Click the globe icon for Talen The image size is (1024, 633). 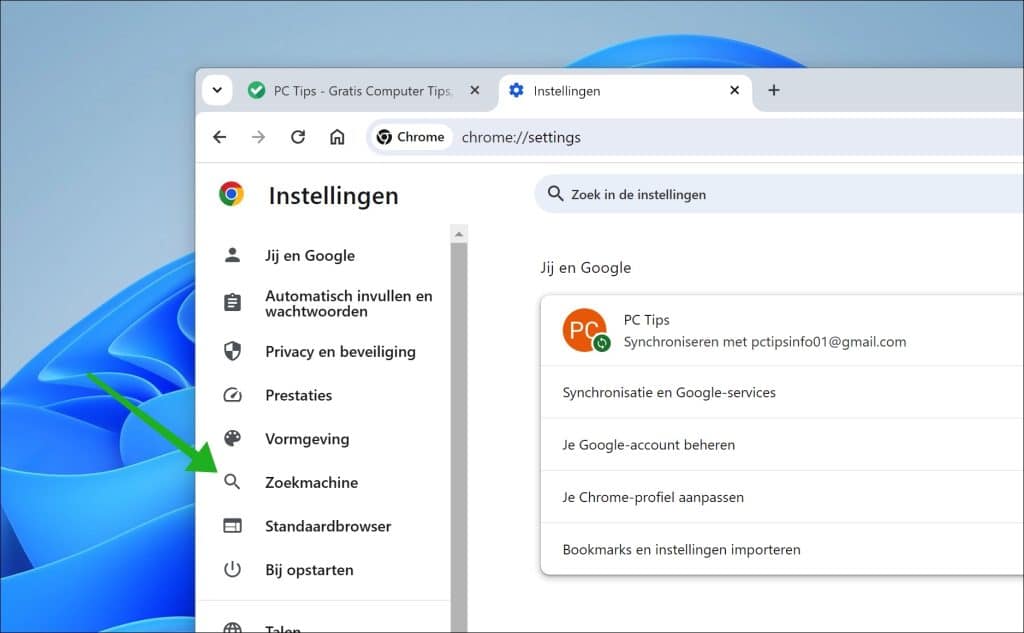(232, 628)
